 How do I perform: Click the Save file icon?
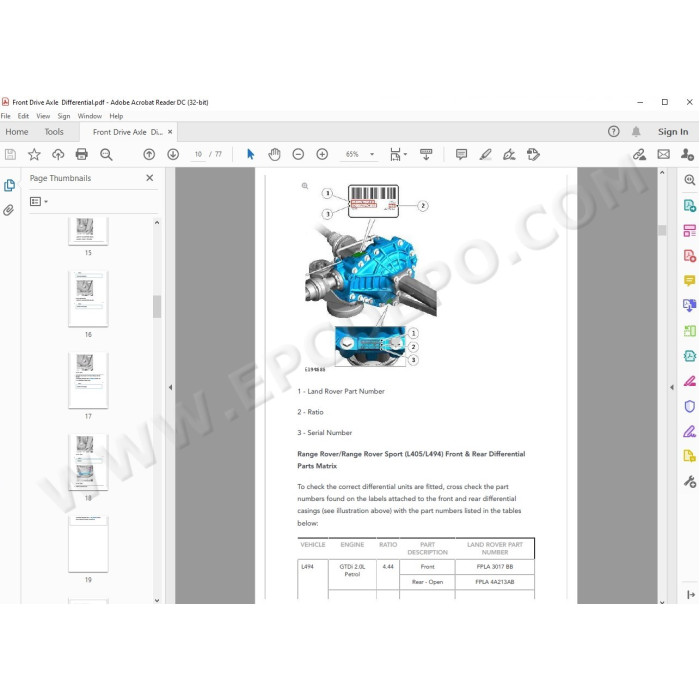[10, 154]
